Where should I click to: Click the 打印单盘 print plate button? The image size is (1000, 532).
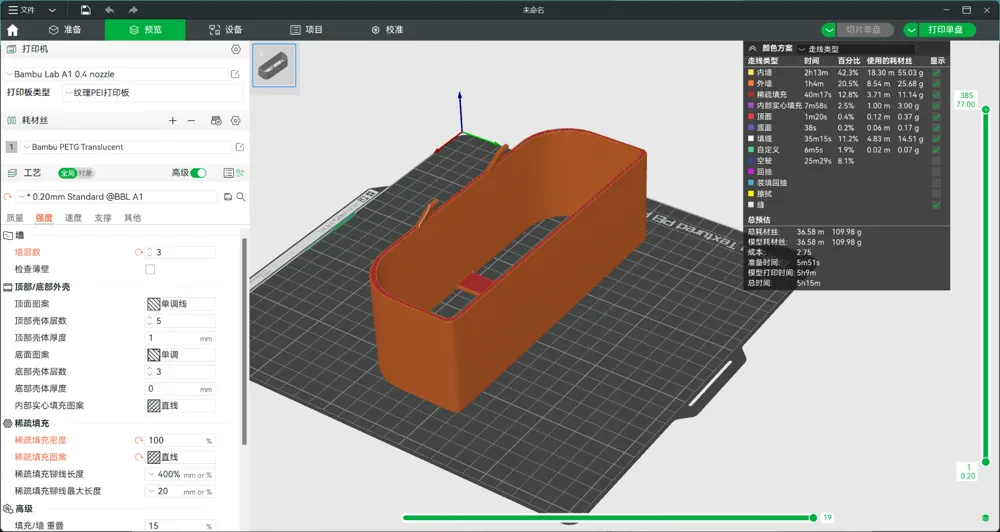pyautogui.click(x=947, y=30)
